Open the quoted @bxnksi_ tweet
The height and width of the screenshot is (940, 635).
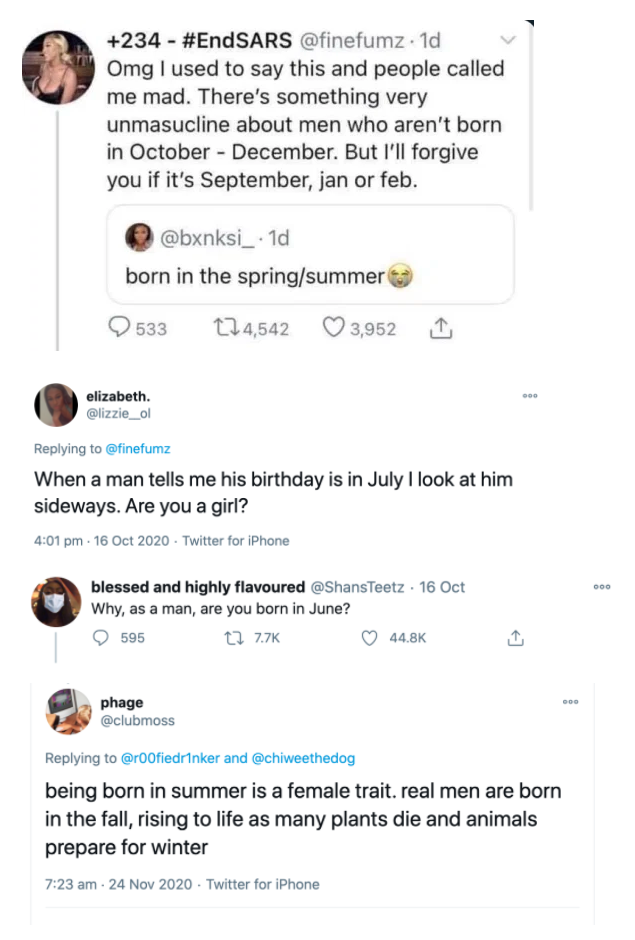tap(311, 254)
